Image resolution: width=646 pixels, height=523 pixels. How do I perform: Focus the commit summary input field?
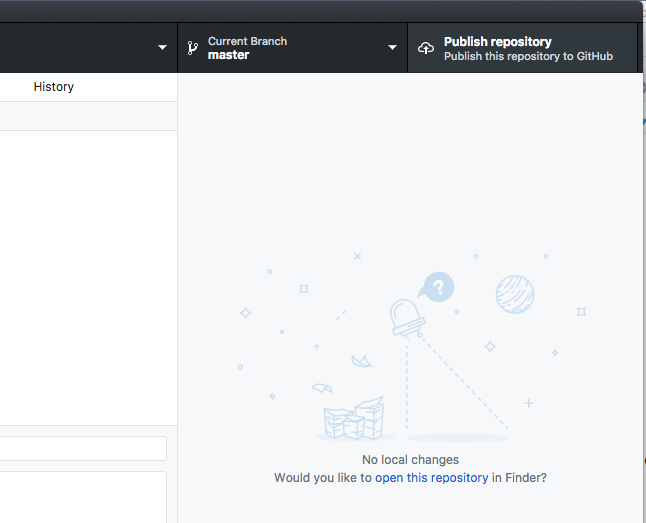tap(83, 448)
